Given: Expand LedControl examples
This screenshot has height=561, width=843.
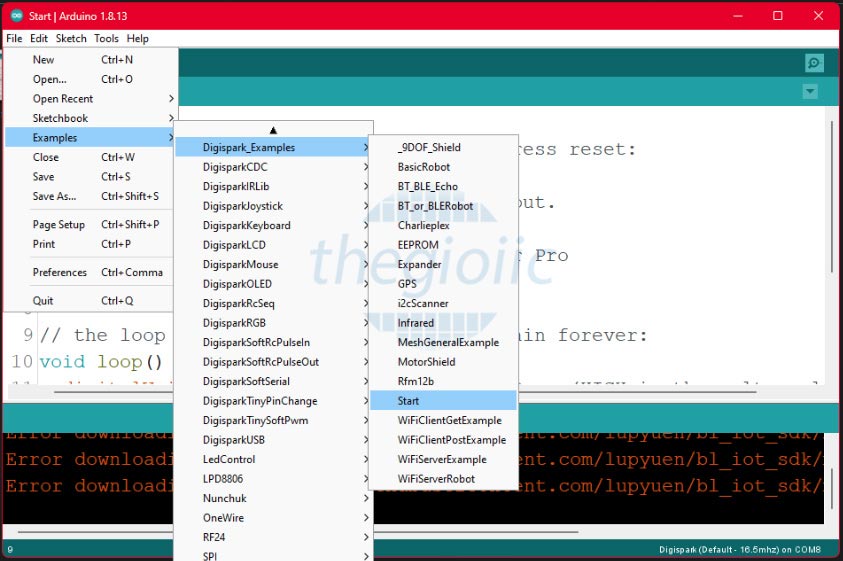Looking at the screenshot, I should point(273,459).
